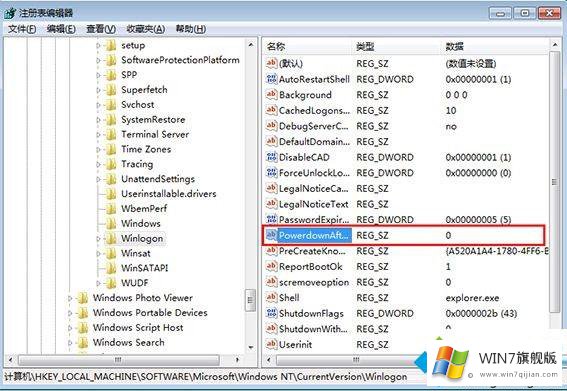567x391 pixels.
Task: Click the Winsat folder icon
Action: [111, 253]
